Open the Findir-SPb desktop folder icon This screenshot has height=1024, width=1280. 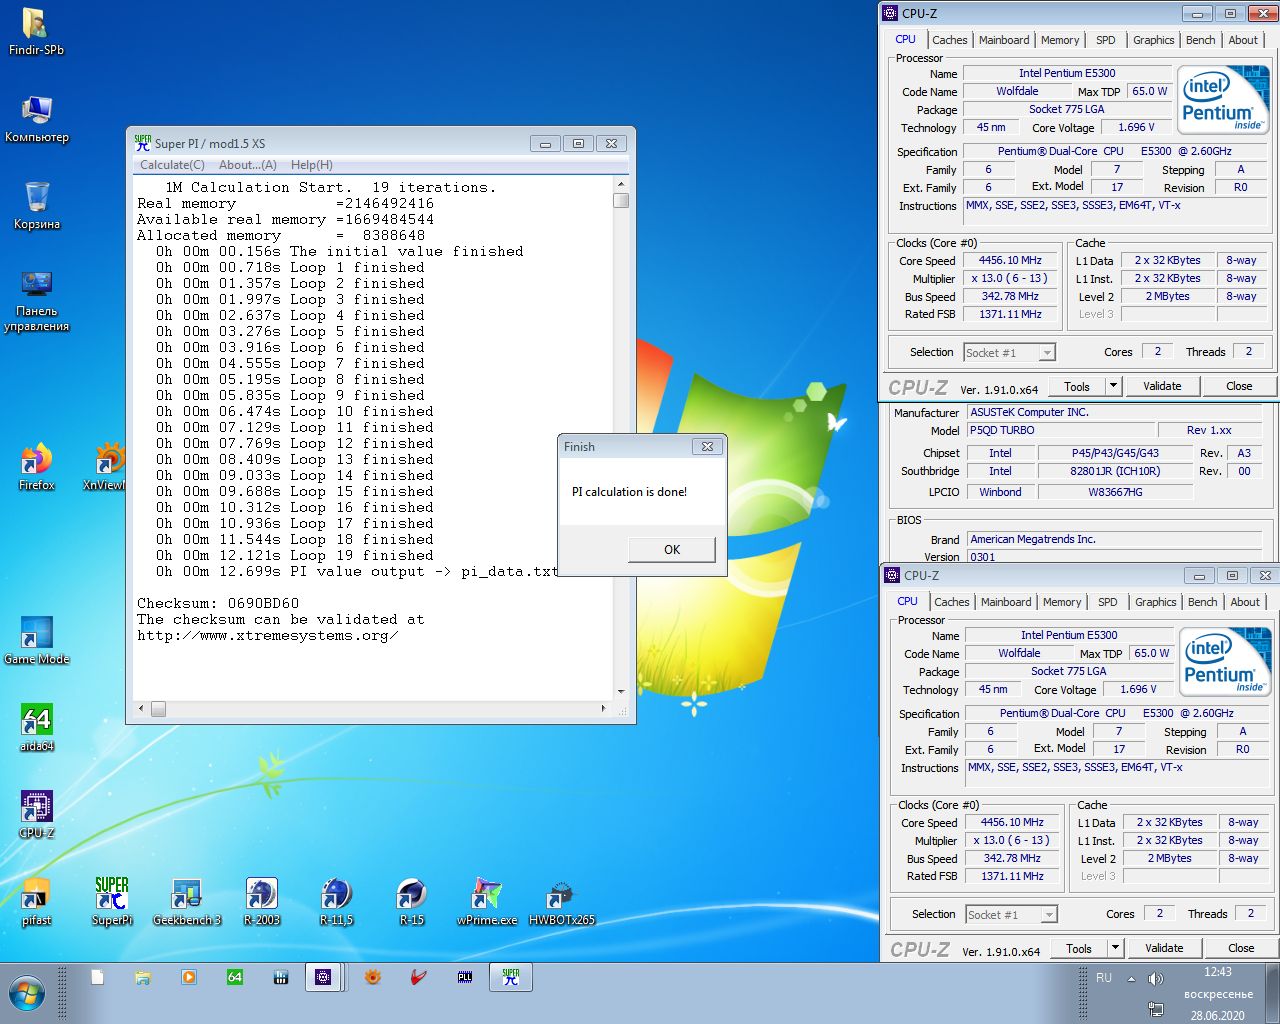tap(36, 31)
